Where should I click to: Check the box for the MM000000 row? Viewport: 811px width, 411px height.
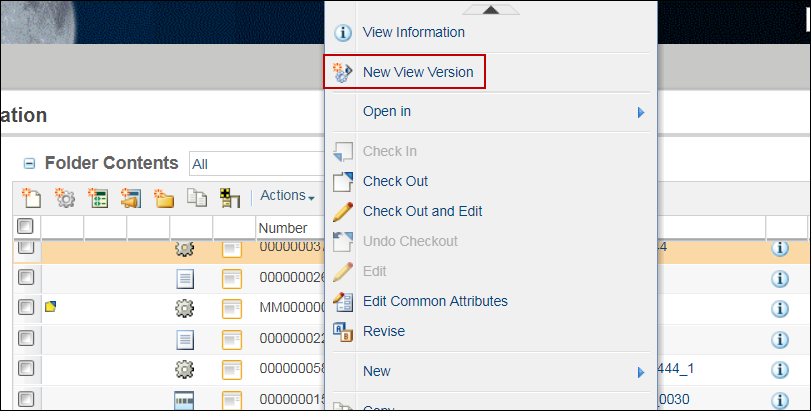pyautogui.click(x=26, y=308)
